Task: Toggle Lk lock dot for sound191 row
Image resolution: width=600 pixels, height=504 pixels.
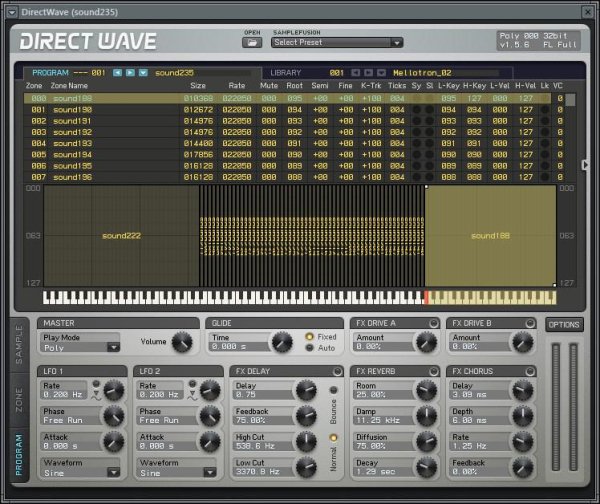Action: pos(545,121)
